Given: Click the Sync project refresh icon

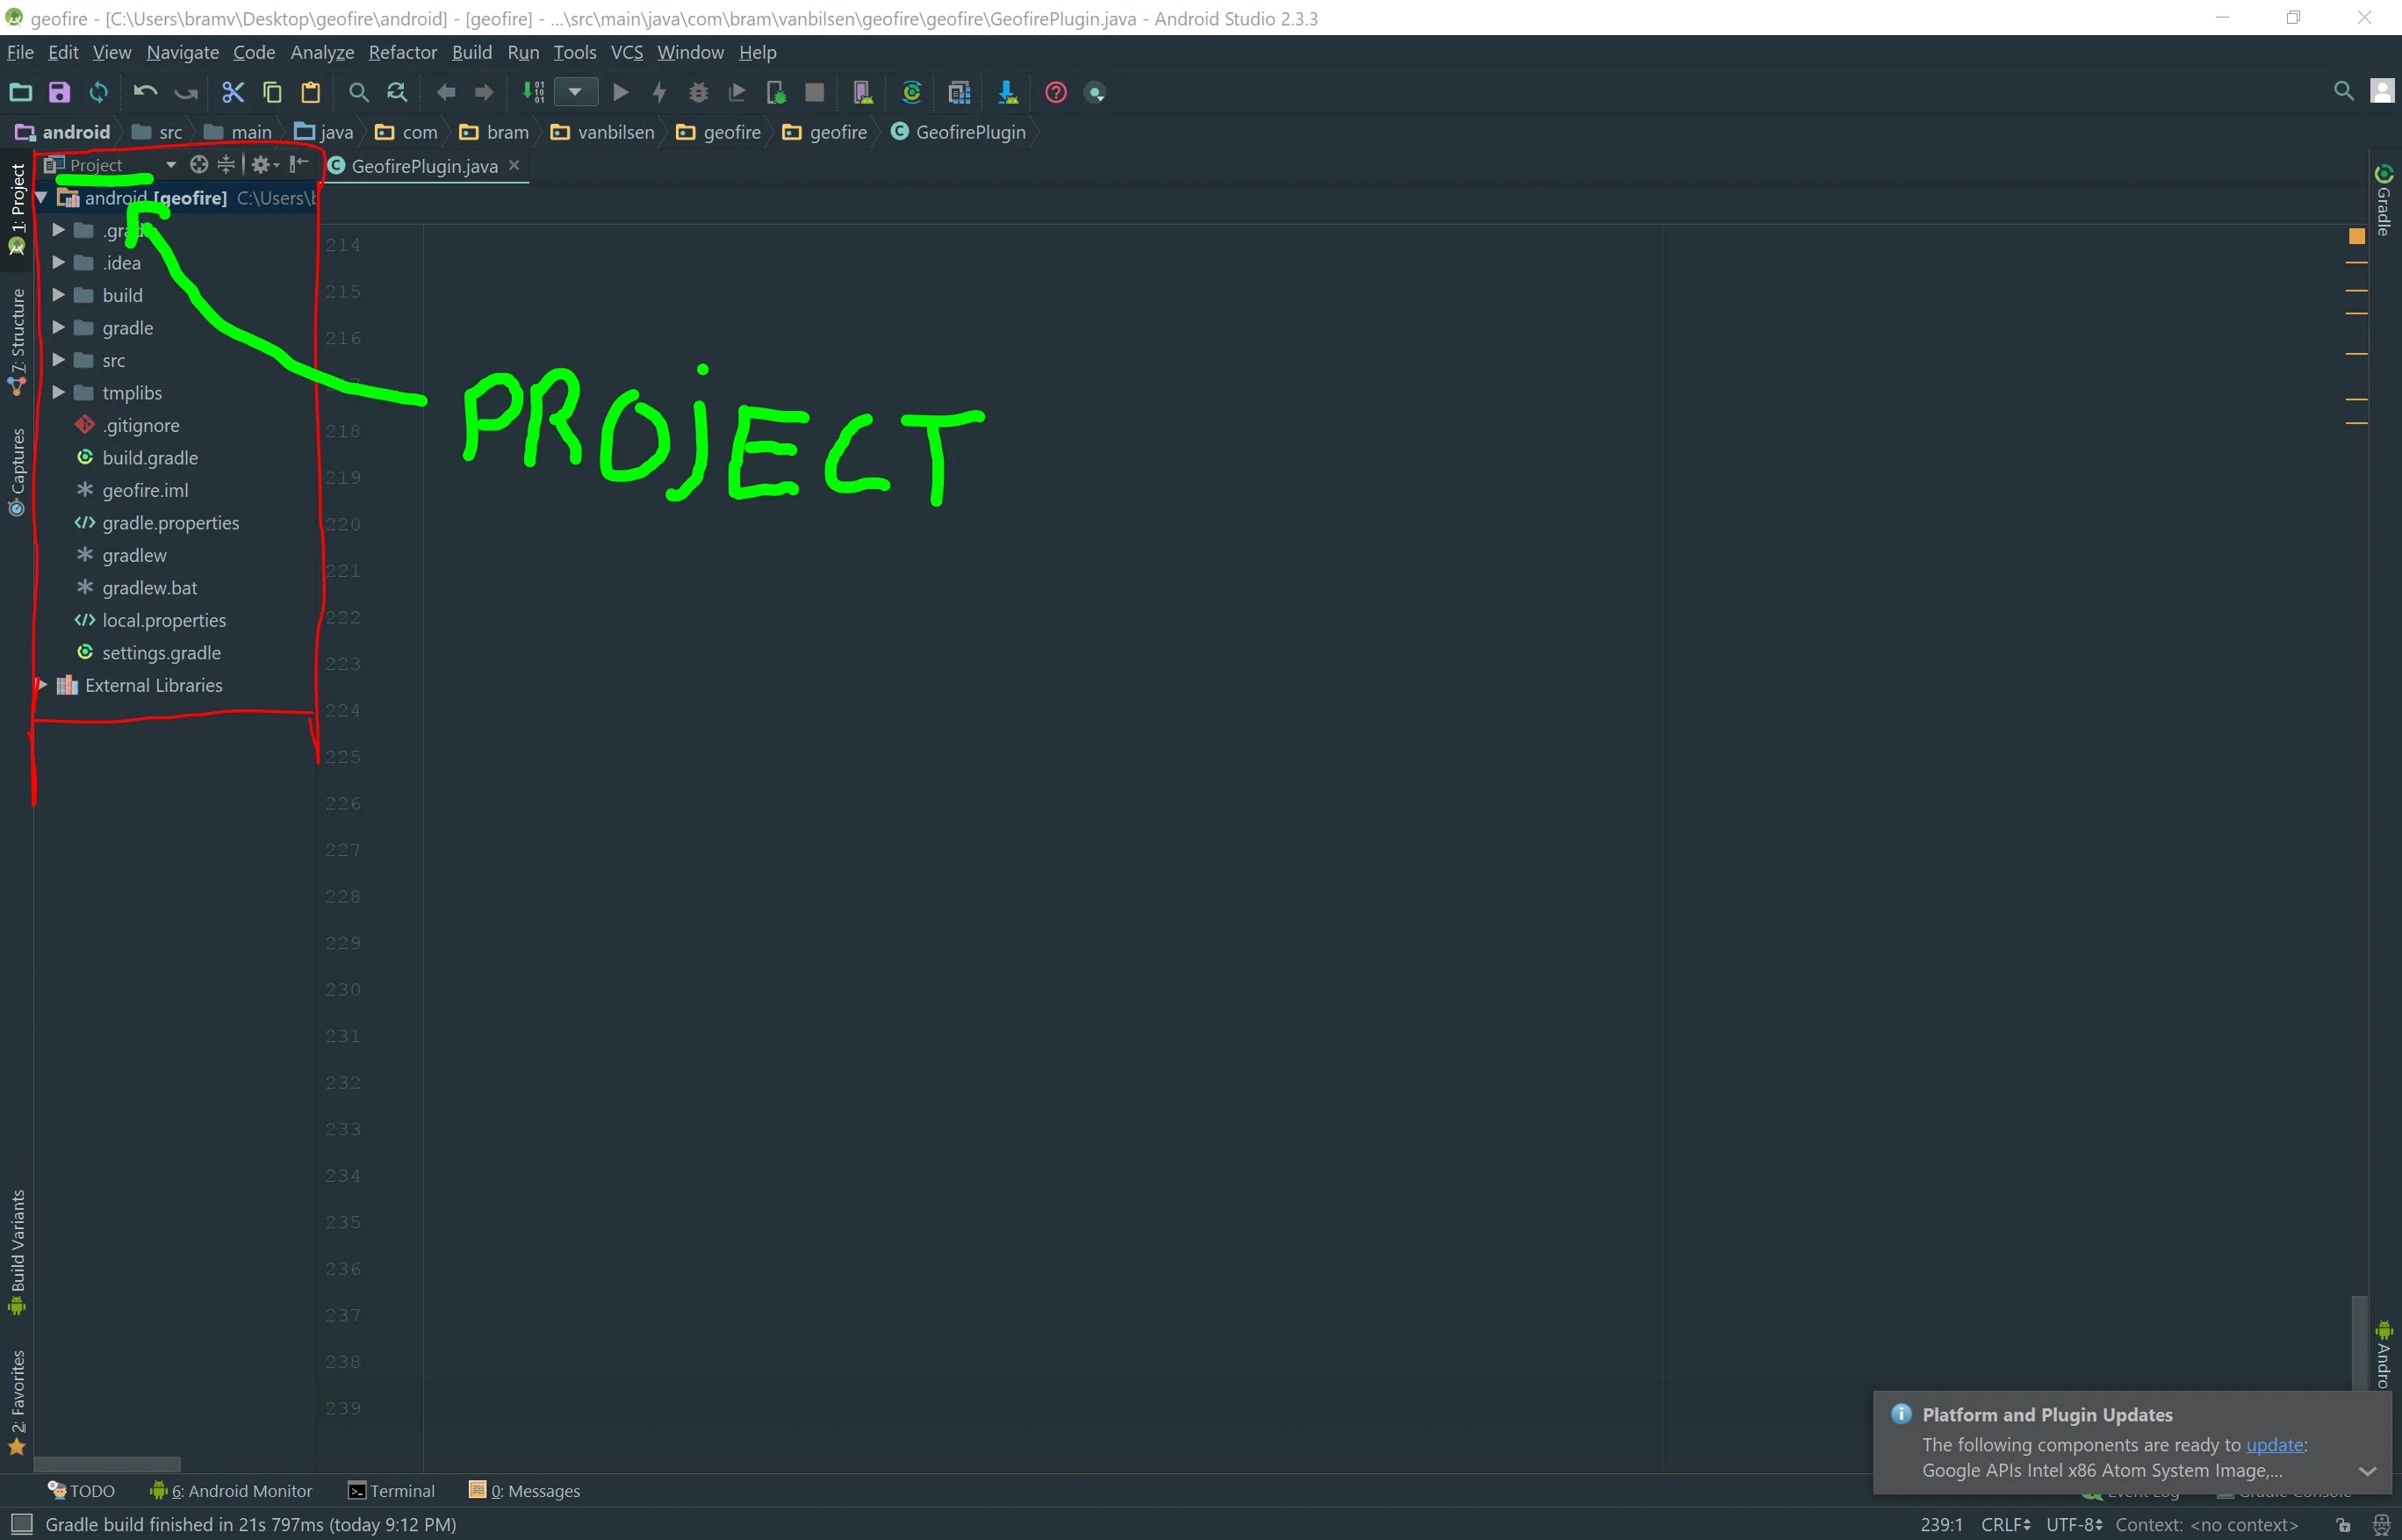Looking at the screenshot, I should click(98, 93).
